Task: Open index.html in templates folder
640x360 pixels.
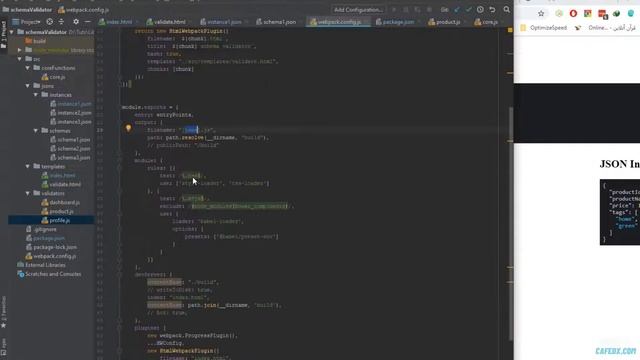Action: tap(58, 176)
